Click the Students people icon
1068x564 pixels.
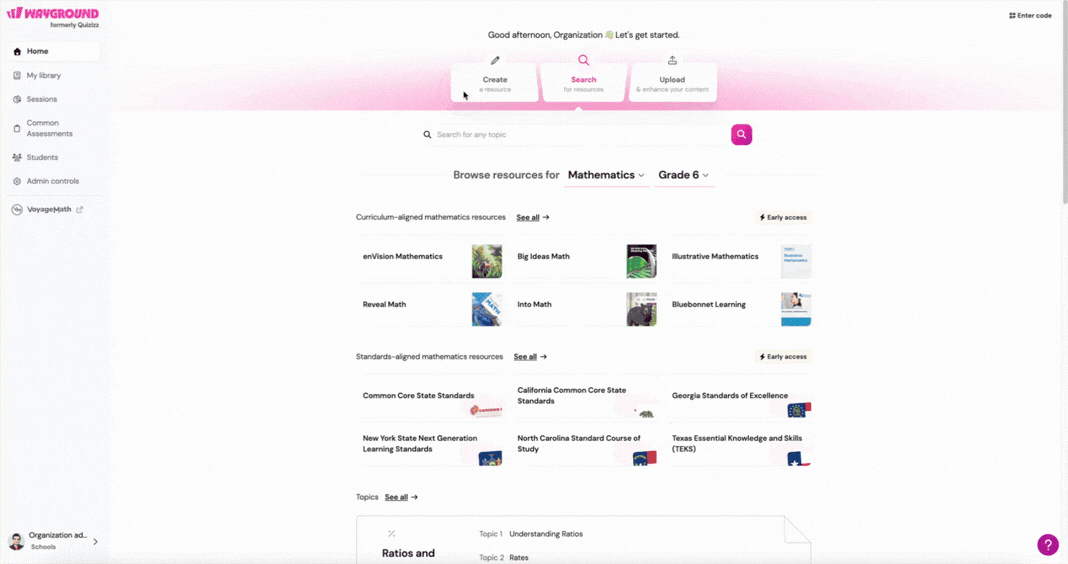pos(17,157)
